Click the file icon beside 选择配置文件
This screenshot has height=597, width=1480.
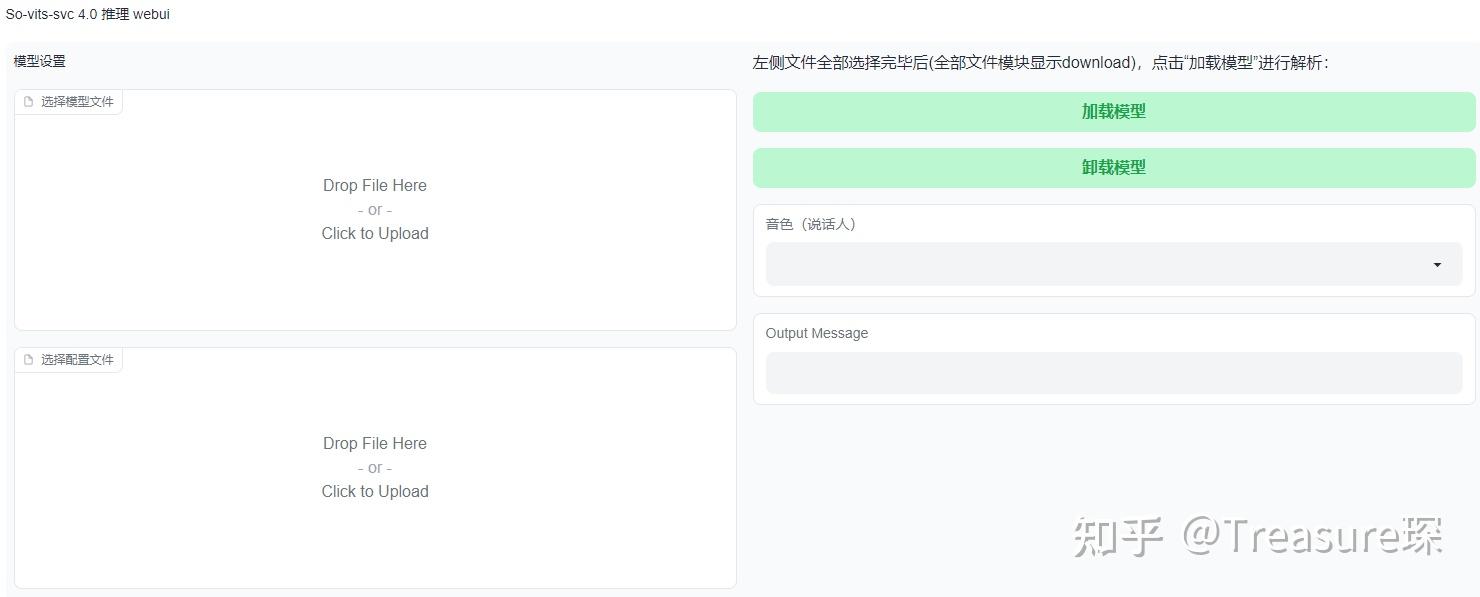27,359
